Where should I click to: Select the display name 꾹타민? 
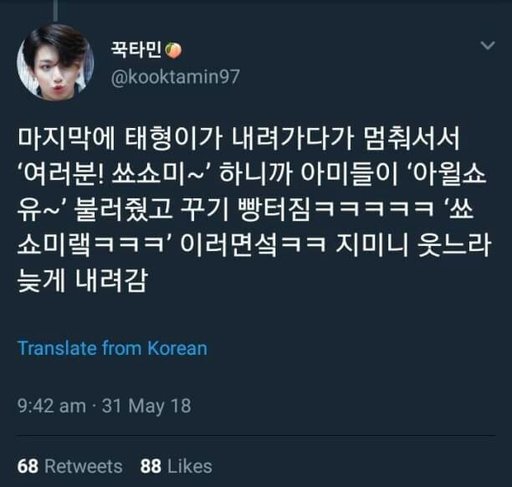pyautogui.click(x=136, y=51)
